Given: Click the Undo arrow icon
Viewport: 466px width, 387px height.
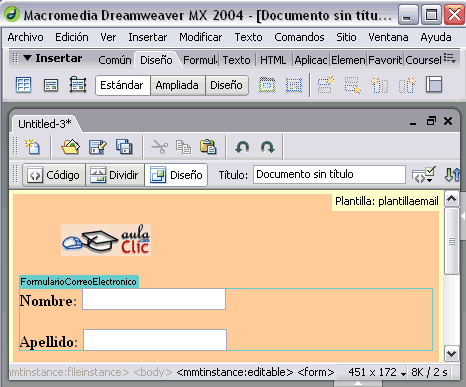Looking at the screenshot, I should click(x=242, y=147).
